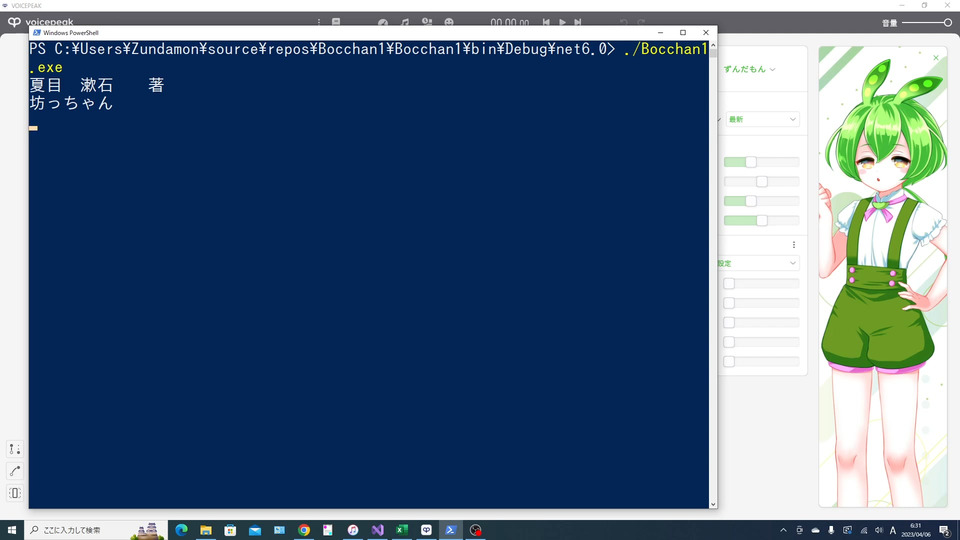Open the notification center icon
This screenshot has height=540, width=960.
coord(945,530)
